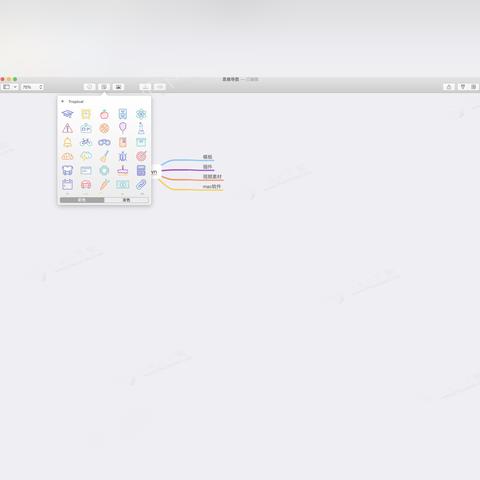Choose the purple calculator sticker
Viewport: 480px width, 480px height.
pos(141,170)
